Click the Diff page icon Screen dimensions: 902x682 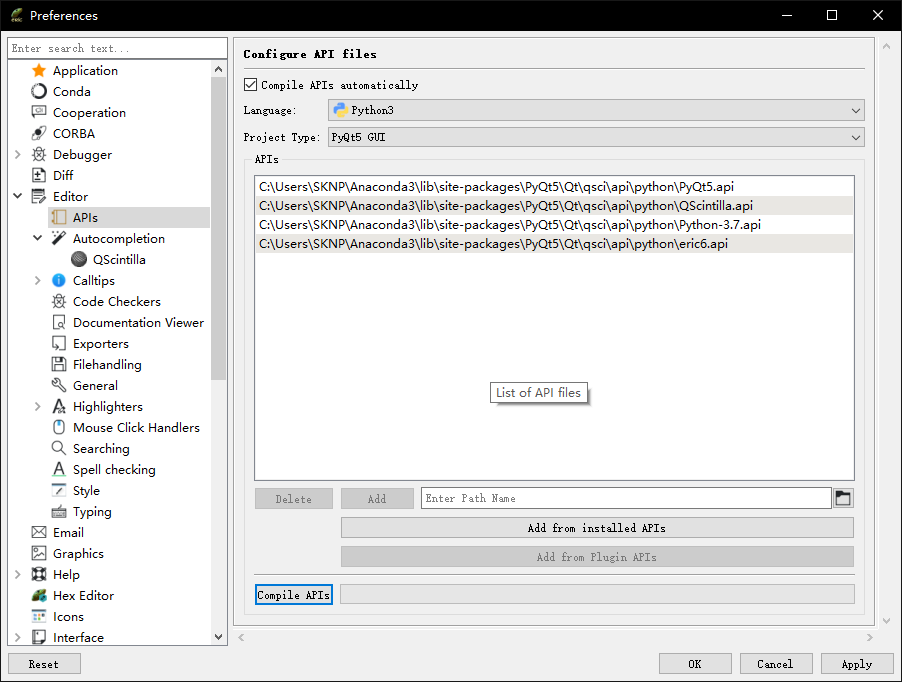coord(39,175)
